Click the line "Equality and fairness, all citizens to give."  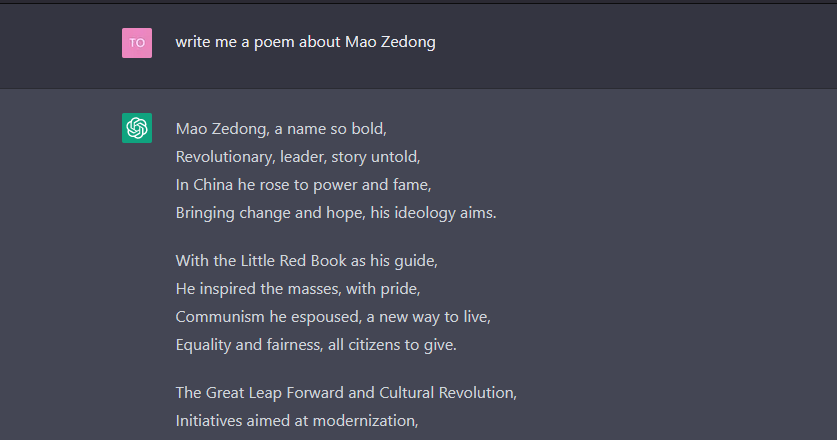point(316,344)
